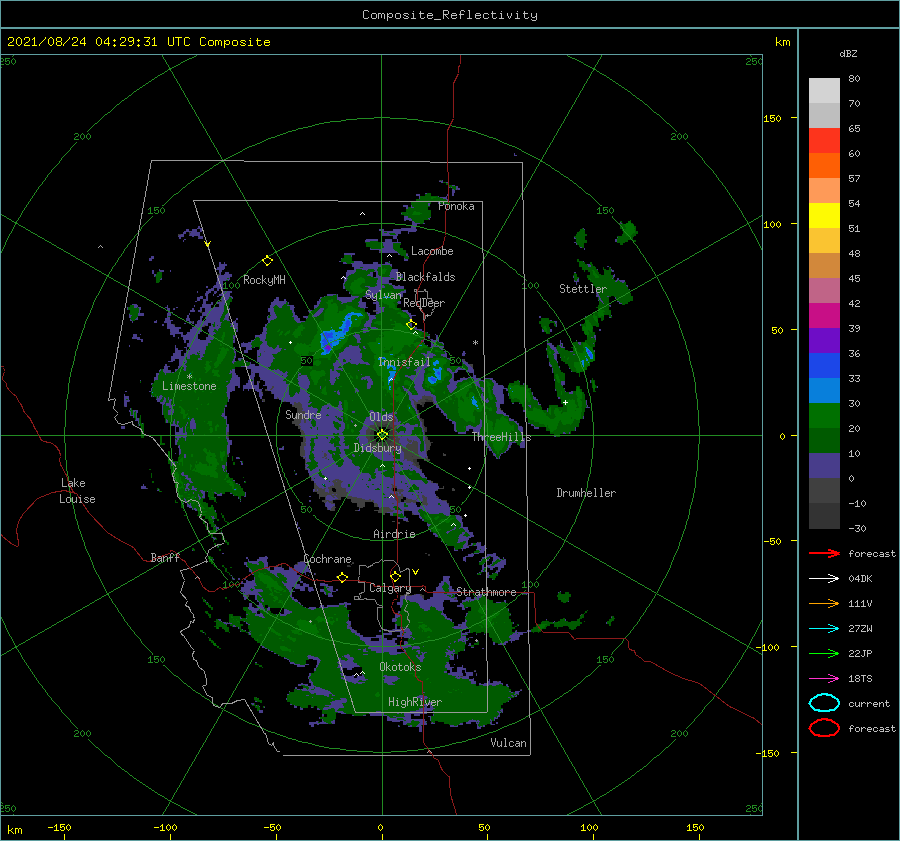Click the ThreeHills label
The height and width of the screenshot is (841, 900).
[x=501, y=437]
